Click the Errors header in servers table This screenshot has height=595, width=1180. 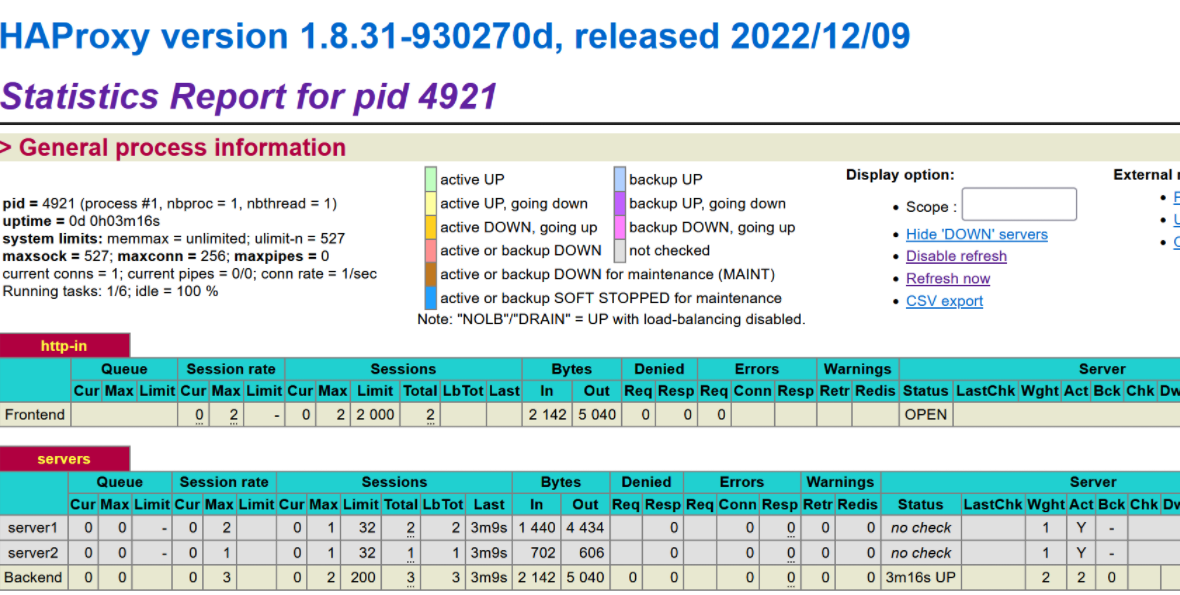(741, 482)
